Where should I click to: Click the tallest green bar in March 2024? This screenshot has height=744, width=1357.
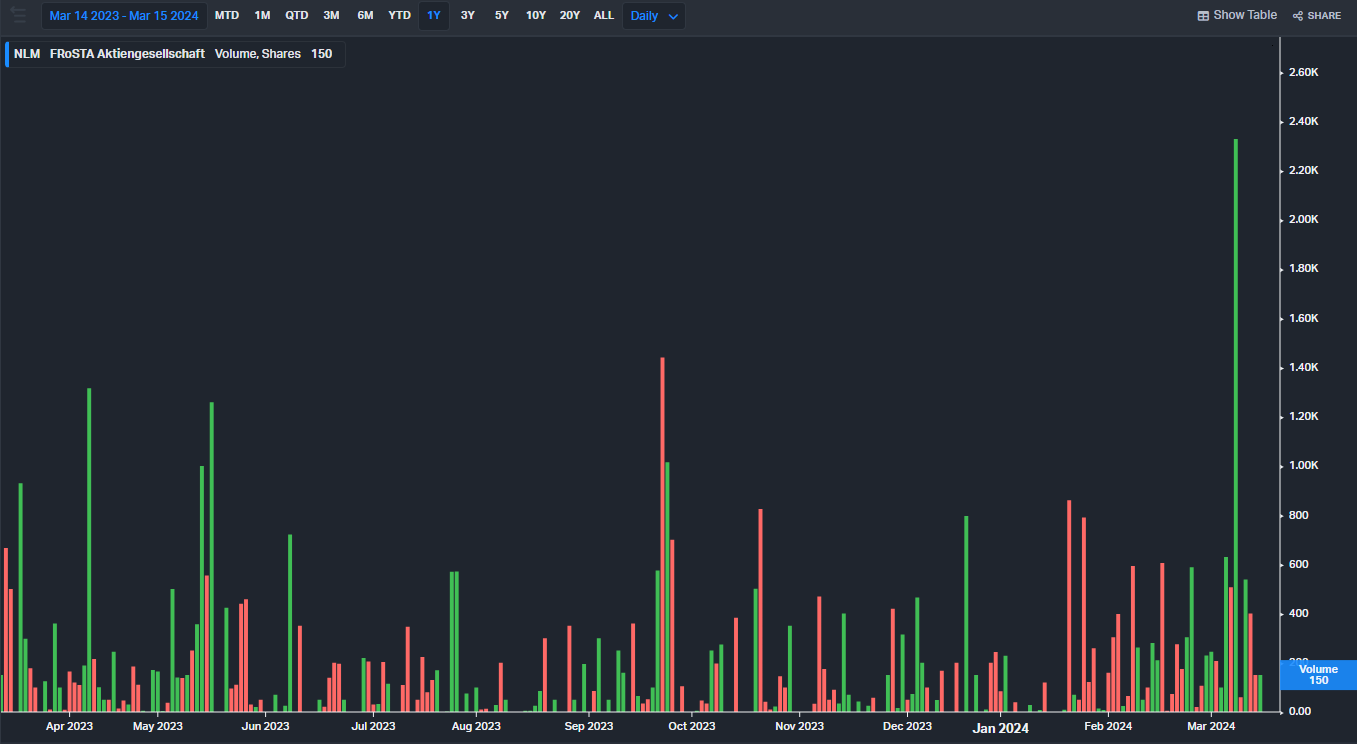point(1236,425)
